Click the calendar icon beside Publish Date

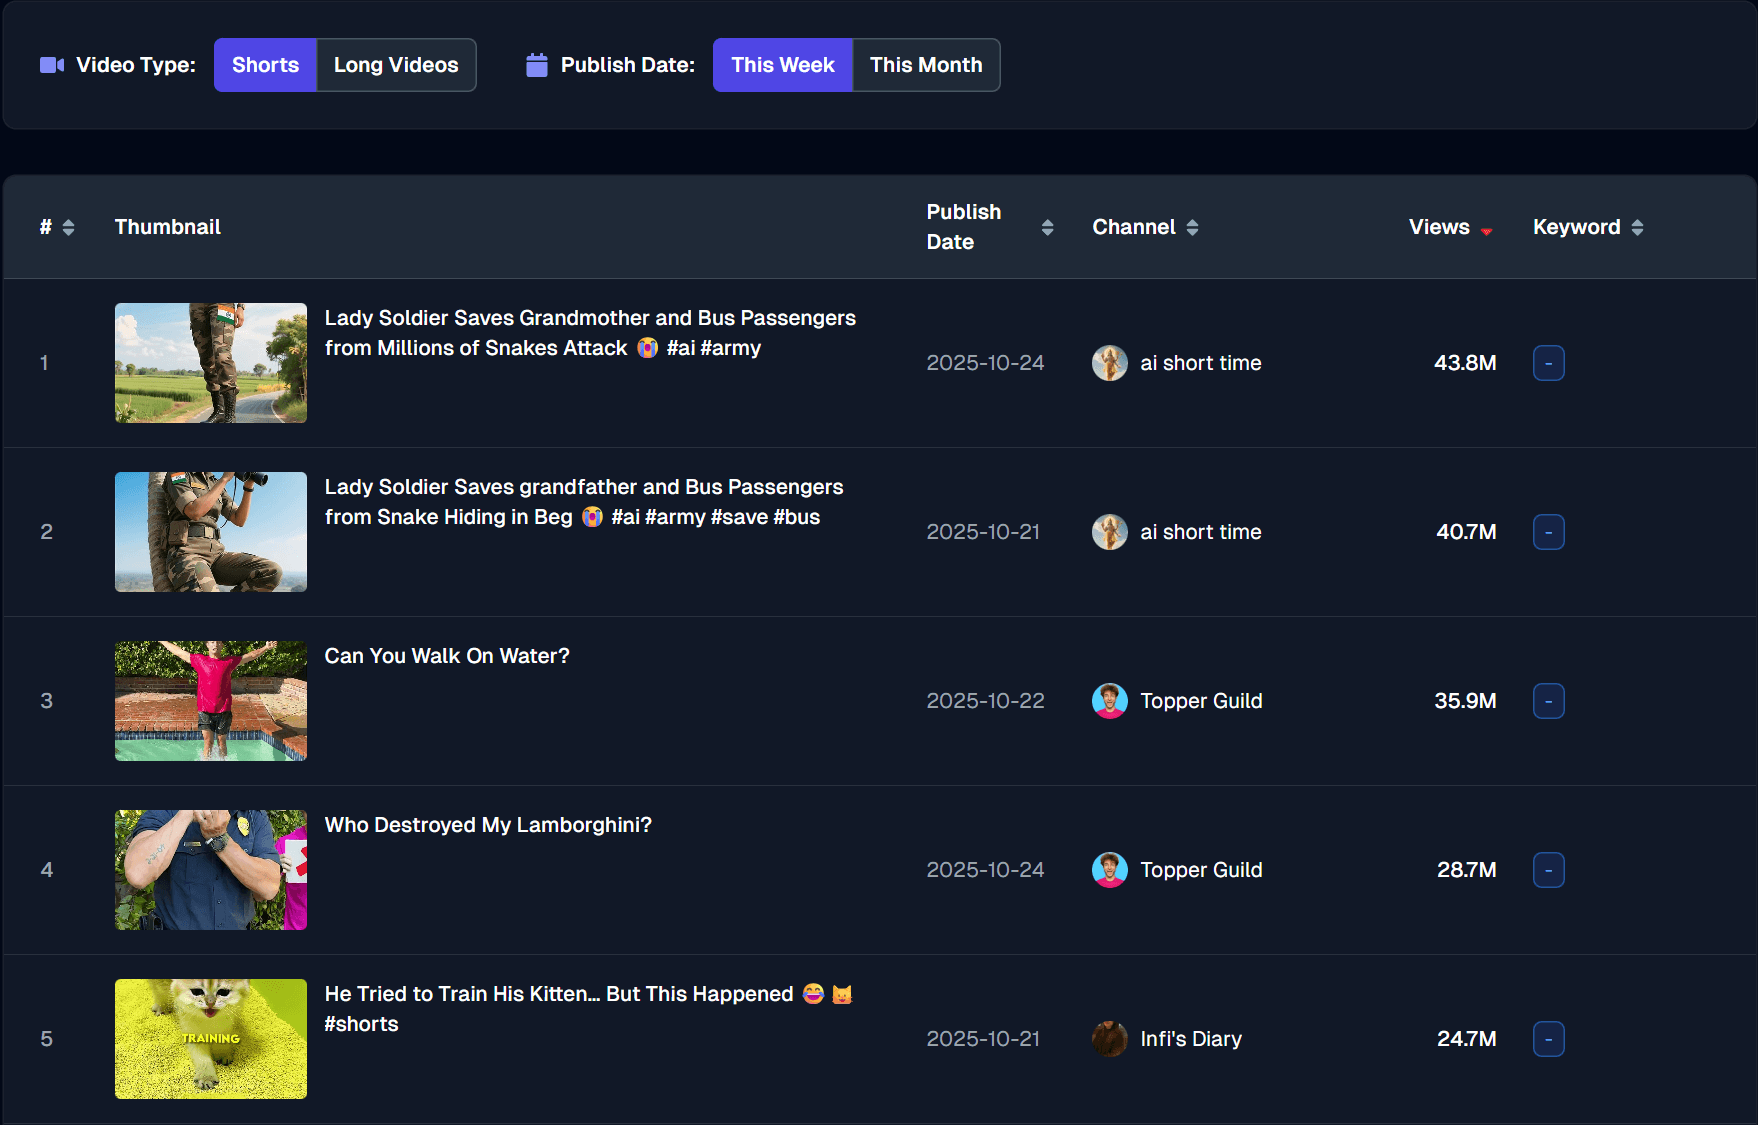pyautogui.click(x=536, y=64)
